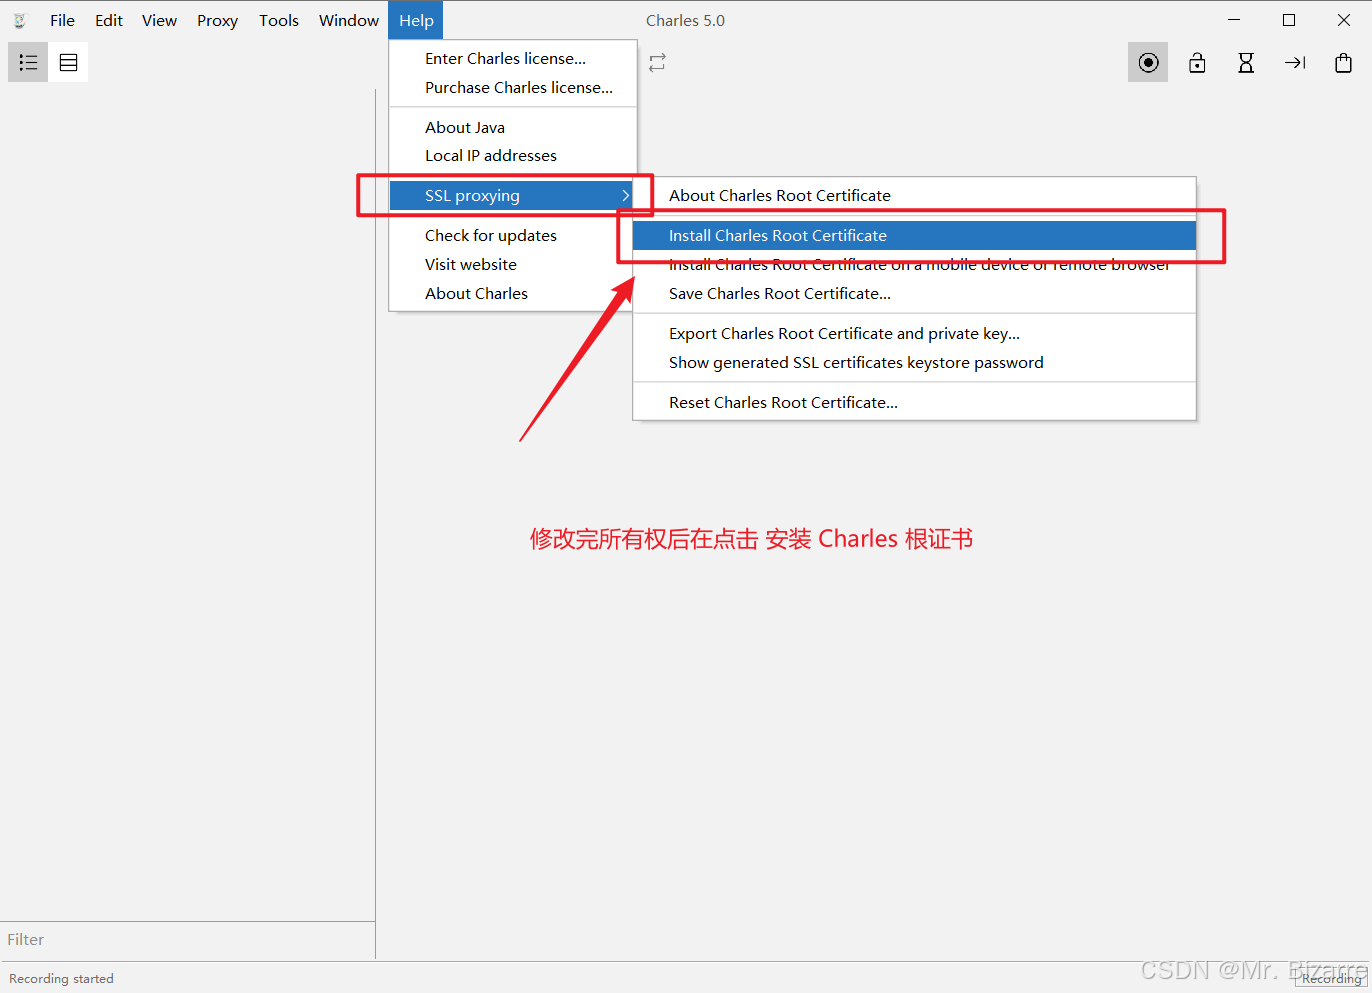The height and width of the screenshot is (993, 1372).
Task: Expand SSL proxying submenu
Action: tap(513, 195)
